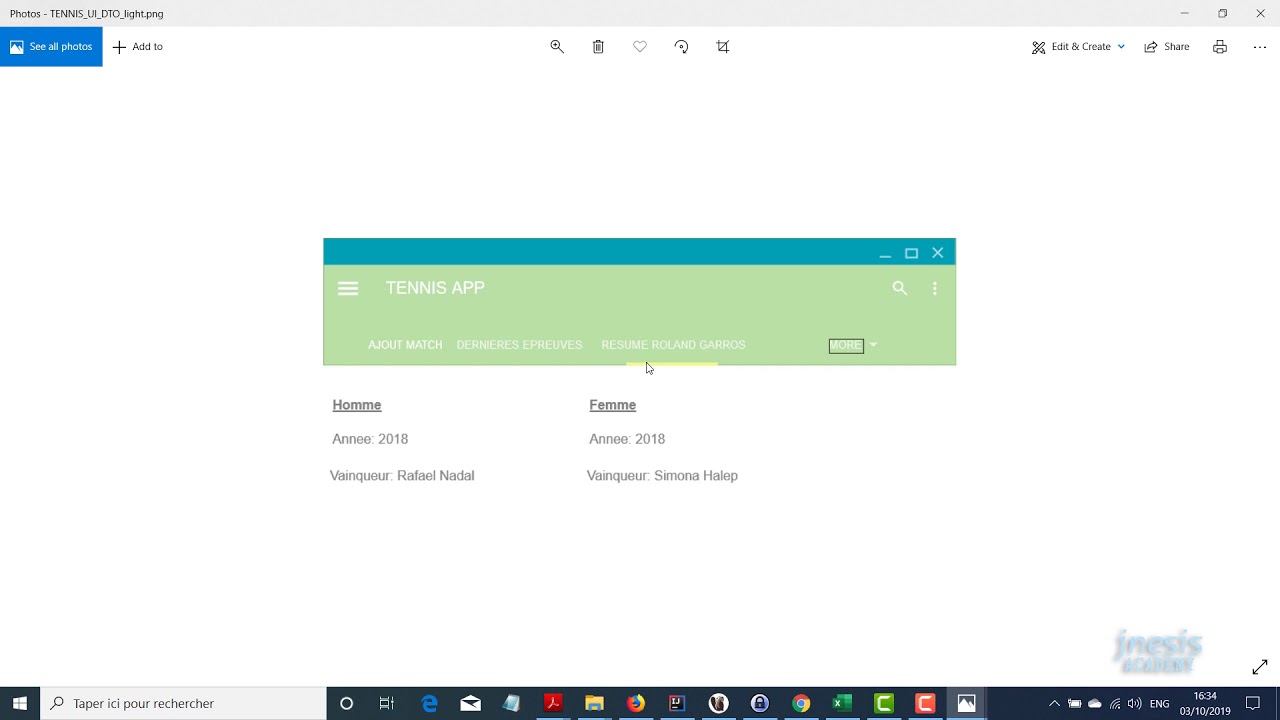The image size is (1280, 720).
Task: Switch the ENG input language indicator
Action: [1160, 704]
